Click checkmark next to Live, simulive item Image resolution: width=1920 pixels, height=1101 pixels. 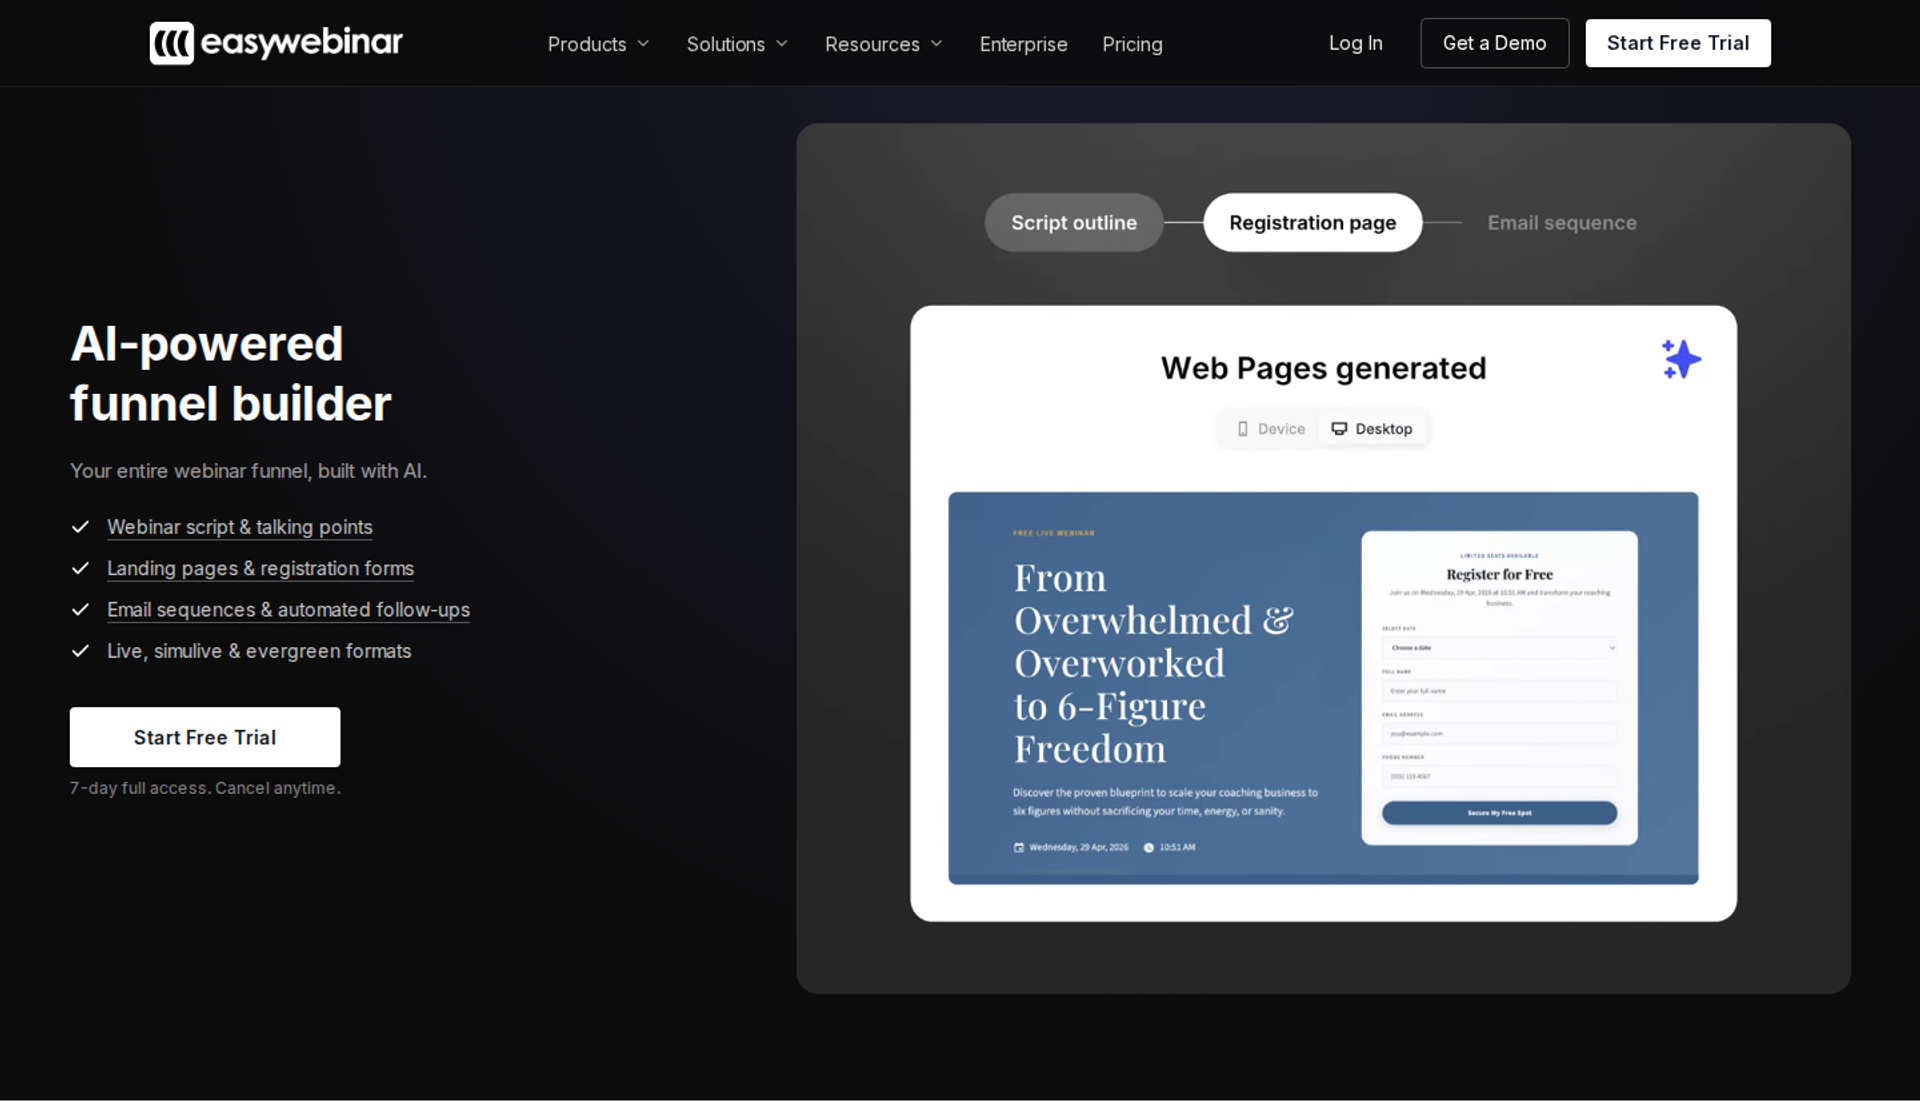(x=81, y=651)
